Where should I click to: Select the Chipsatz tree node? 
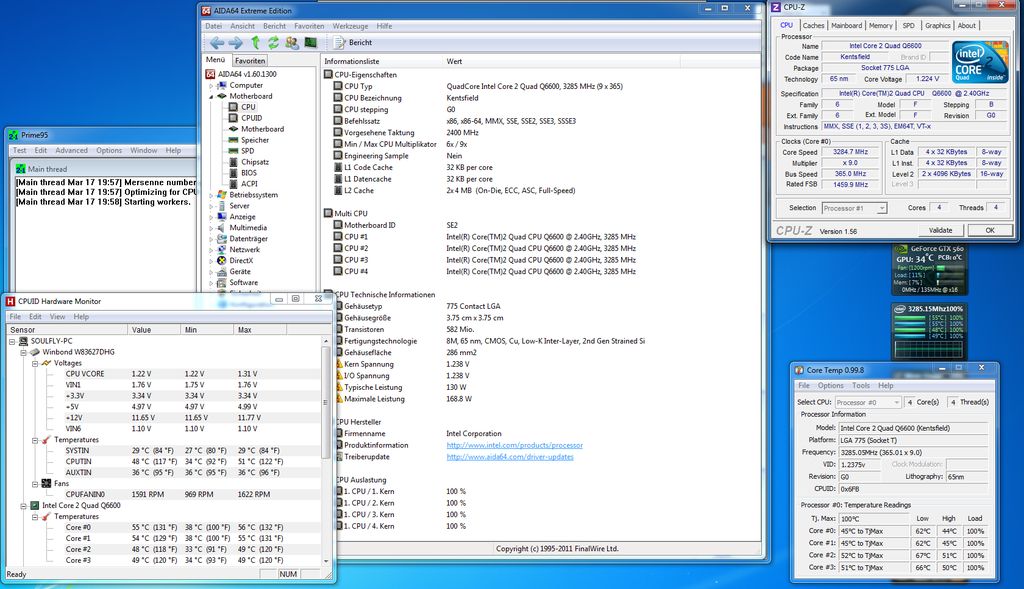point(255,162)
